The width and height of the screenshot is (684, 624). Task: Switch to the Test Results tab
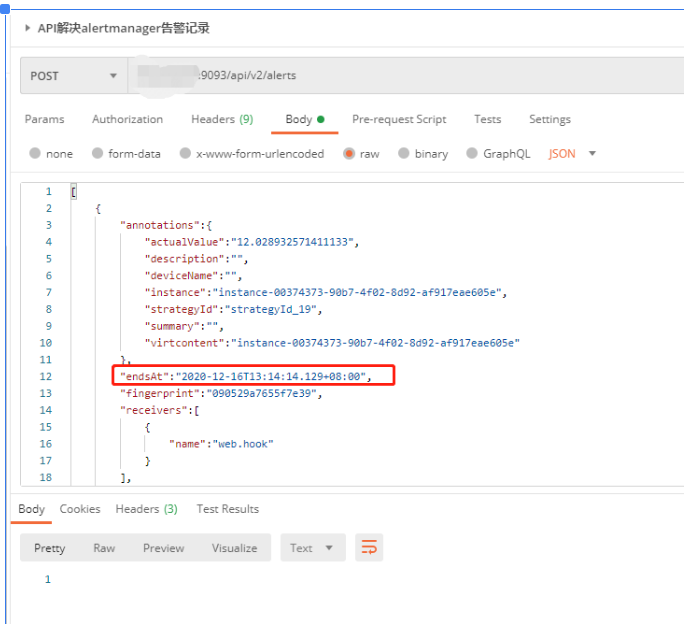(228, 509)
